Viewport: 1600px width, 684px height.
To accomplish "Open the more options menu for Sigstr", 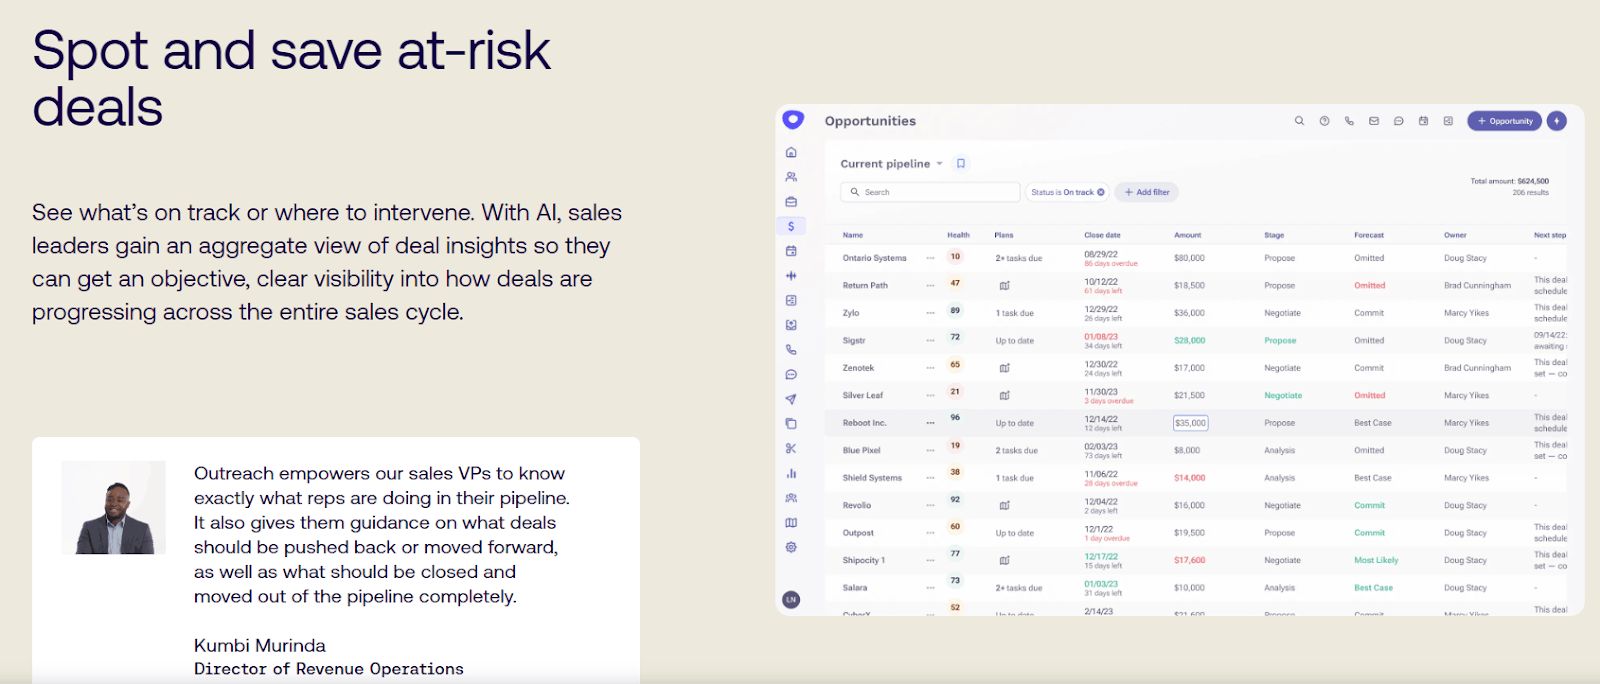I will click(930, 341).
